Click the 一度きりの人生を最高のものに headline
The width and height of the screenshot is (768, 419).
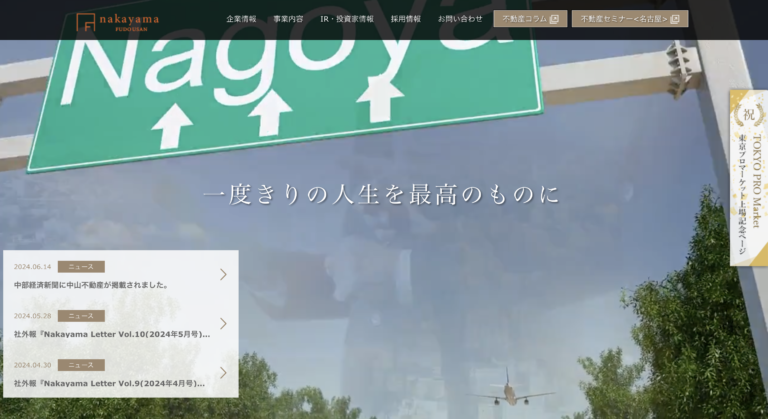tap(381, 195)
